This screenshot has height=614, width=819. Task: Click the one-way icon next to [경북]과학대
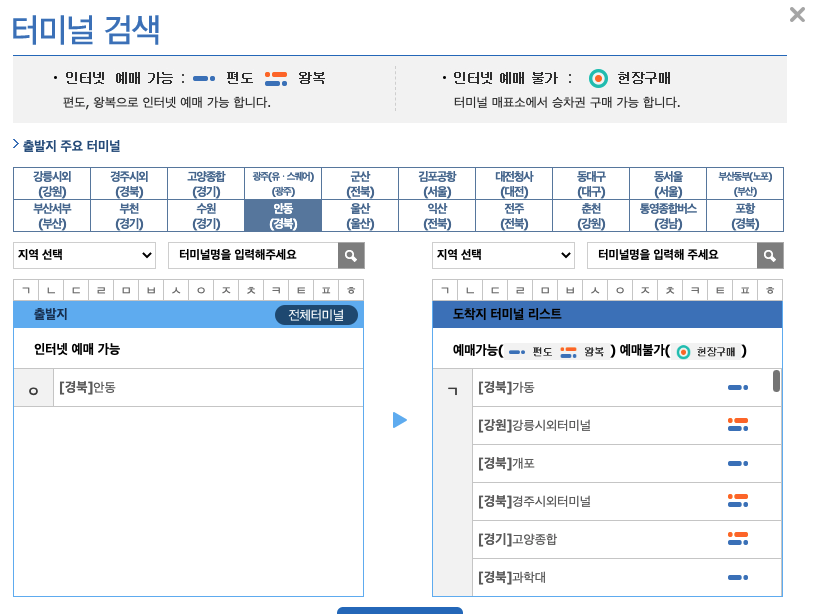[x=739, y=577]
